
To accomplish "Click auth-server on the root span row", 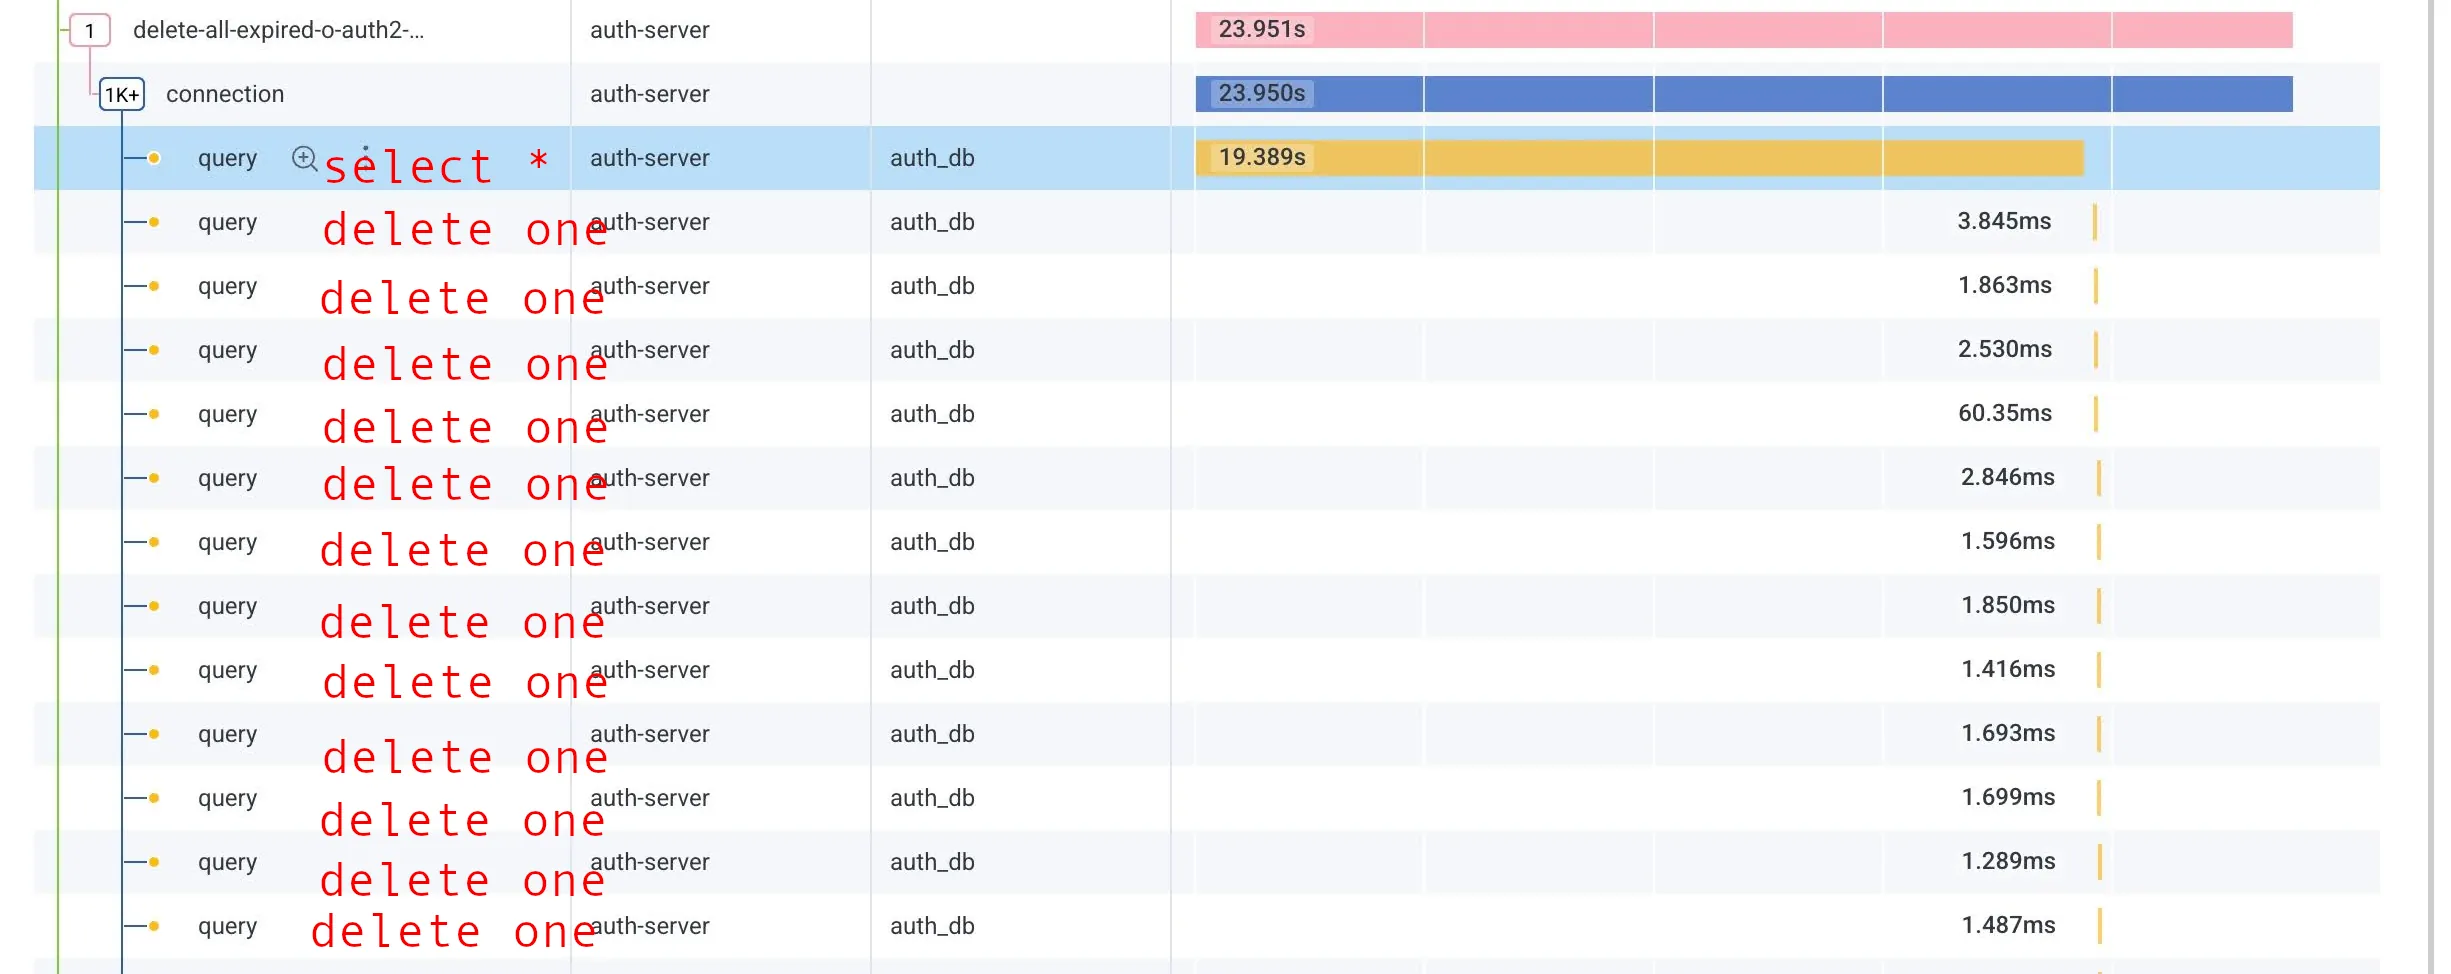I will [x=649, y=30].
